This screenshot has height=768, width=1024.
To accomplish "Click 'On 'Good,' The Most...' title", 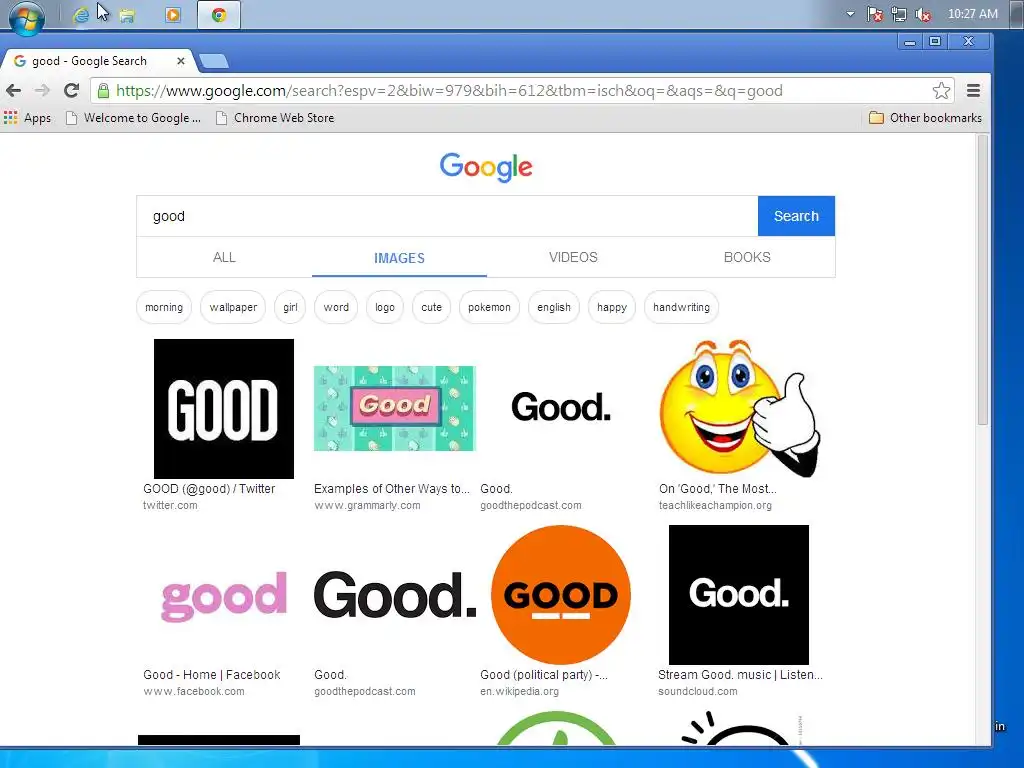I will point(717,488).
